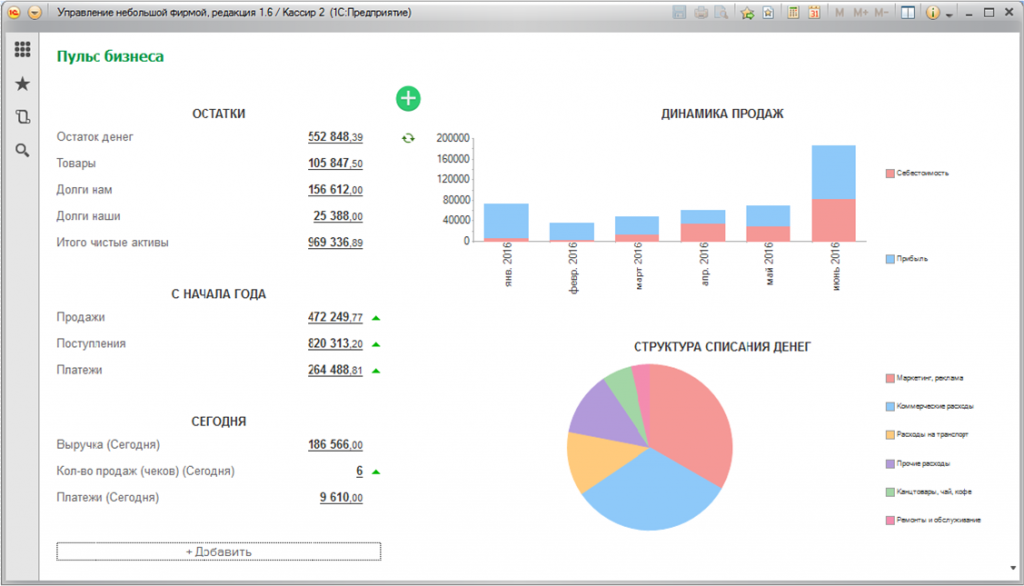The width and height of the screenshot is (1024, 586).
Task: Open History scroll icon in sidebar
Action: coord(22,117)
